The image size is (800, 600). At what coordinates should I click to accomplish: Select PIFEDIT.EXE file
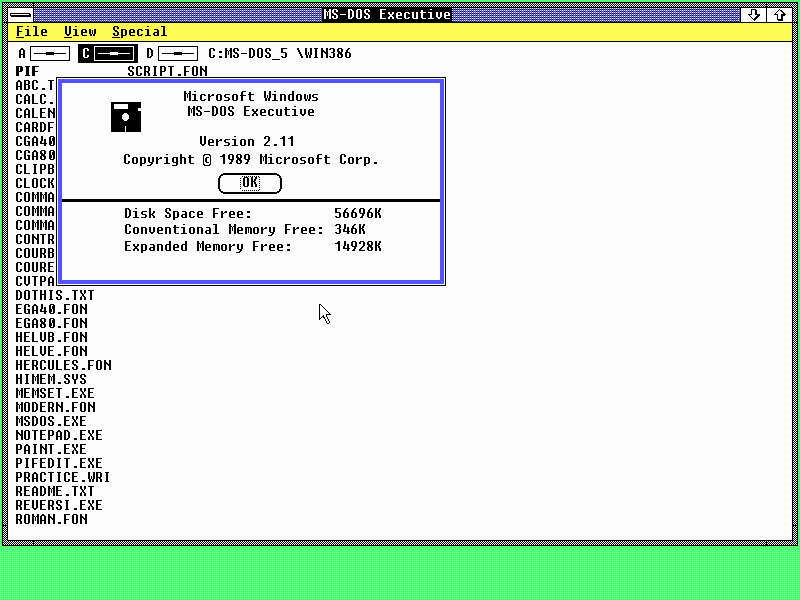pyautogui.click(x=59, y=463)
